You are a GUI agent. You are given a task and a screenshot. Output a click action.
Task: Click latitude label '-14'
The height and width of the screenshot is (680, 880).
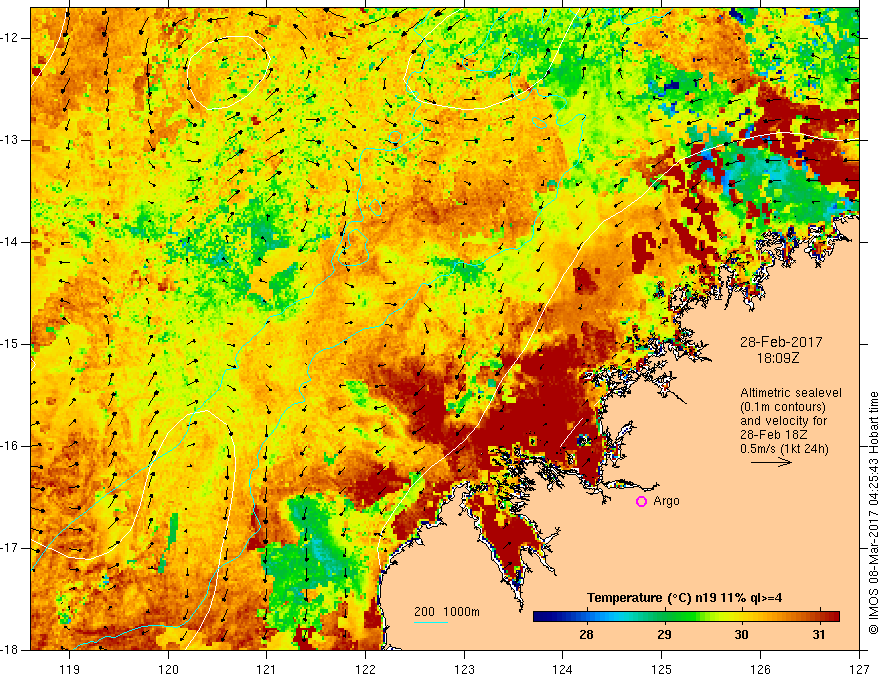10,242
